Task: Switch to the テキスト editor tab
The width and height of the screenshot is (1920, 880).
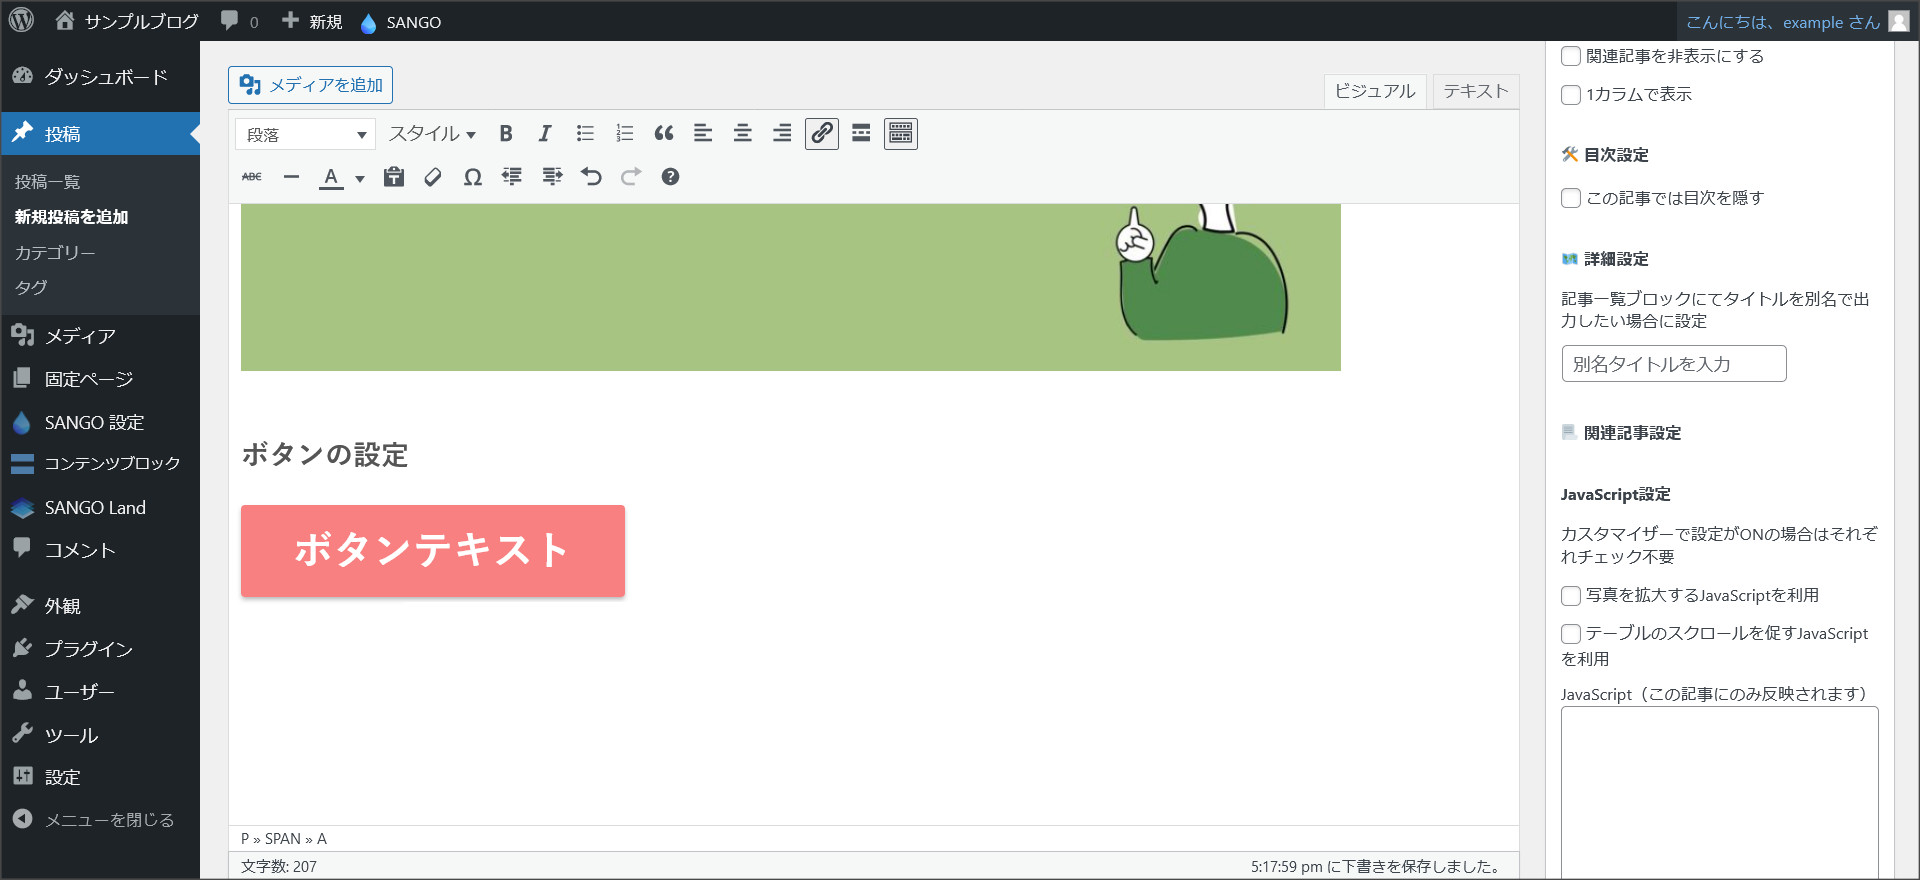Action: pyautogui.click(x=1475, y=91)
